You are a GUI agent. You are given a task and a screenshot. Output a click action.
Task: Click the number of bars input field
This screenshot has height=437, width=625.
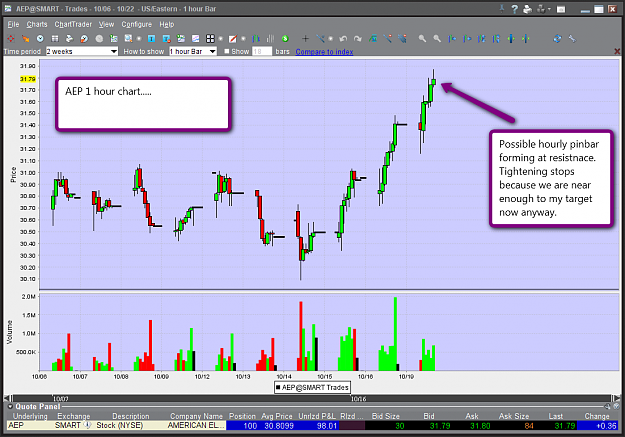(262, 51)
